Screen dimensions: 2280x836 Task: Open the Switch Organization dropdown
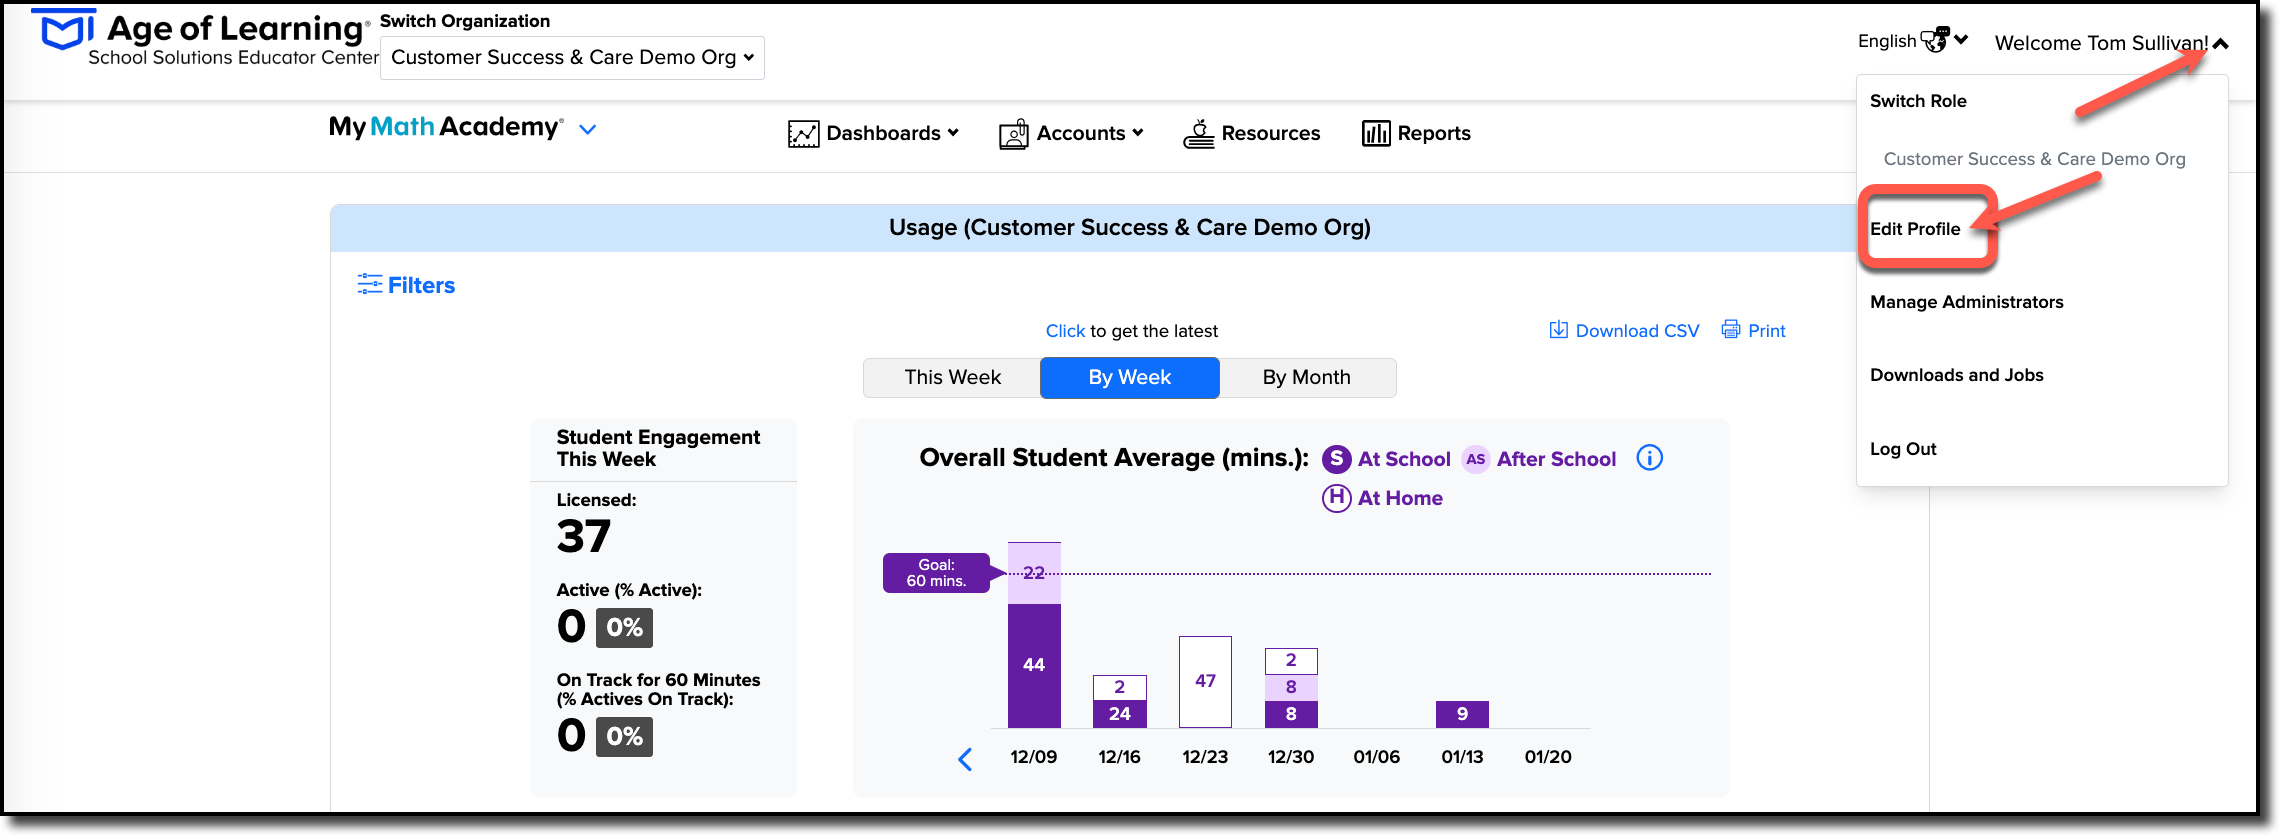(572, 57)
